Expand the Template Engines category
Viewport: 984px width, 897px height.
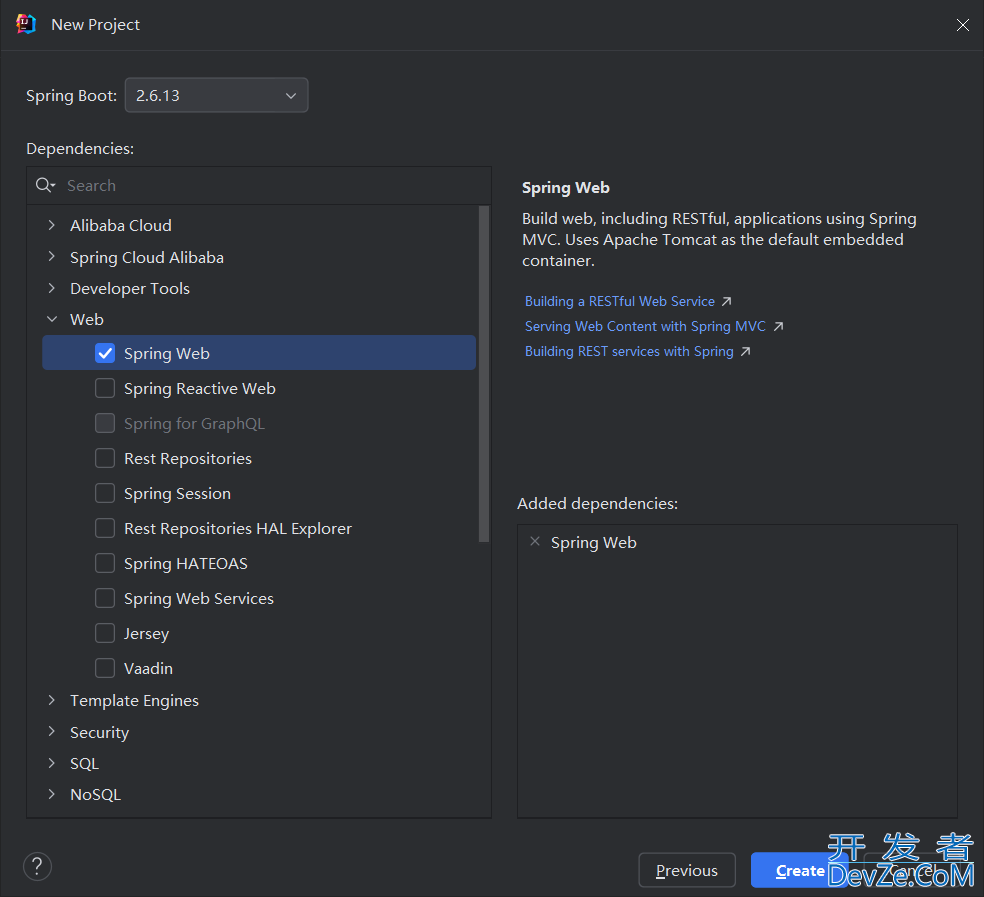pyautogui.click(x=51, y=700)
